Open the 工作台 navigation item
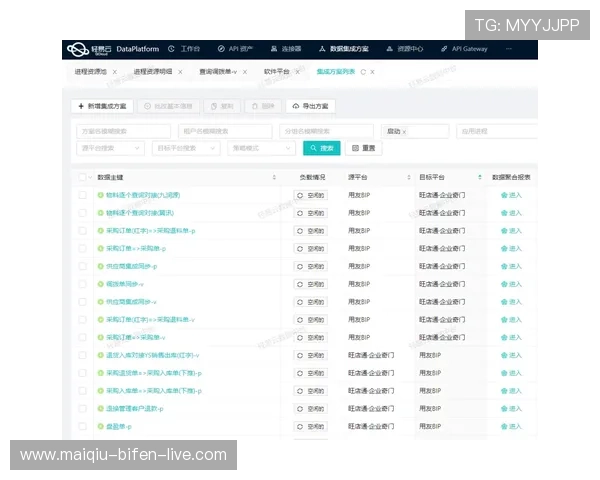The image size is (600, 480). click(184, 49)
